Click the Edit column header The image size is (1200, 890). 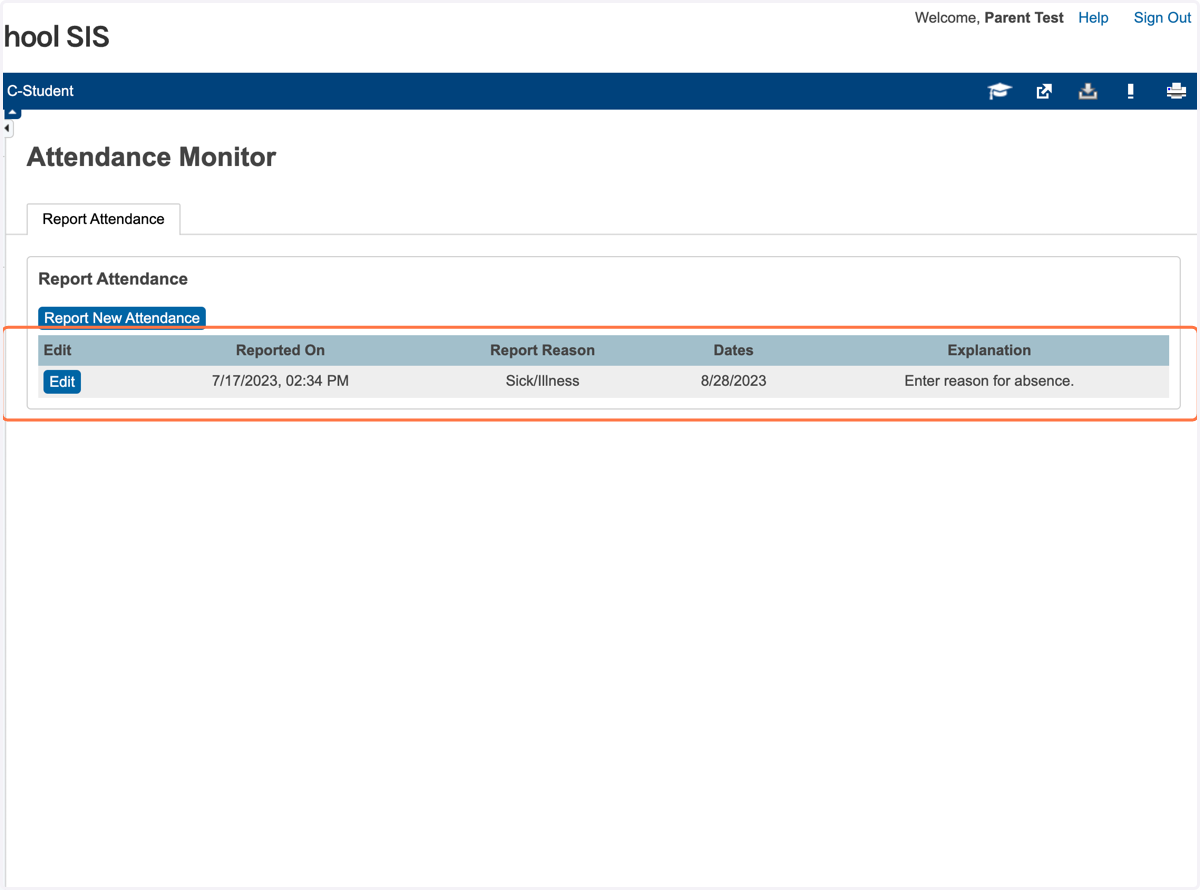click(58, 351)
